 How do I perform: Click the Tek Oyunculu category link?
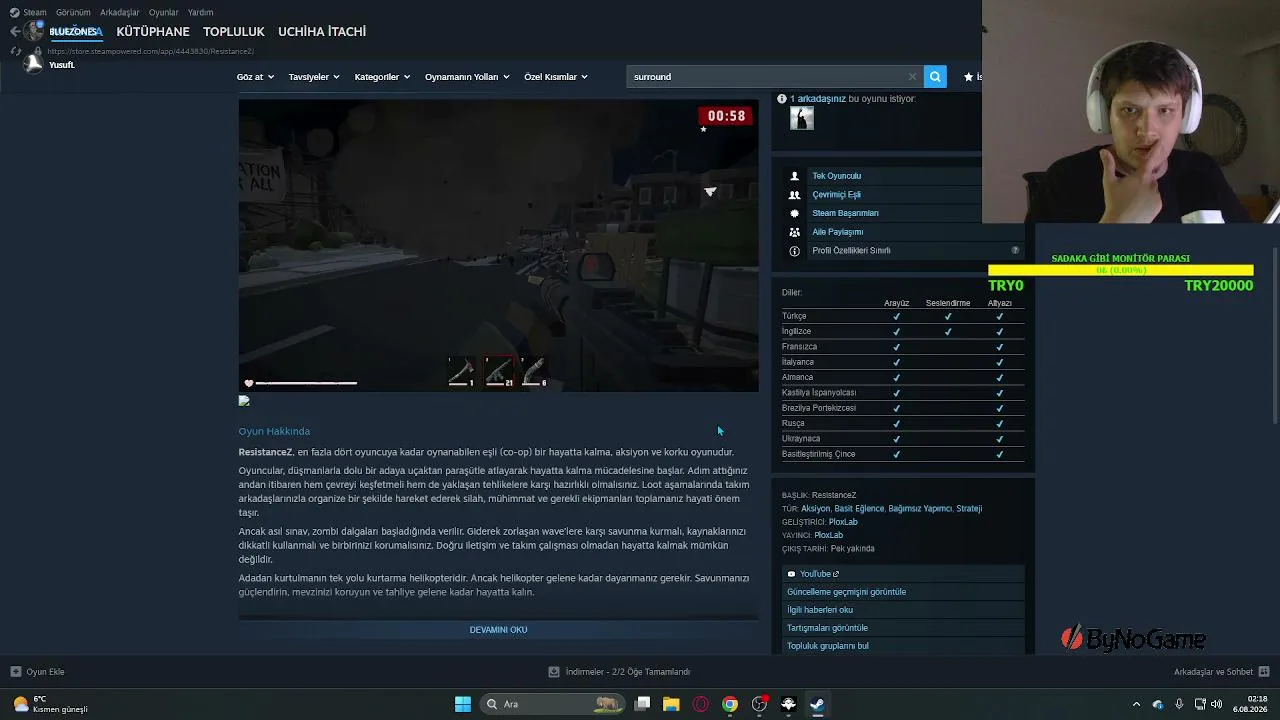click(836, 176)
